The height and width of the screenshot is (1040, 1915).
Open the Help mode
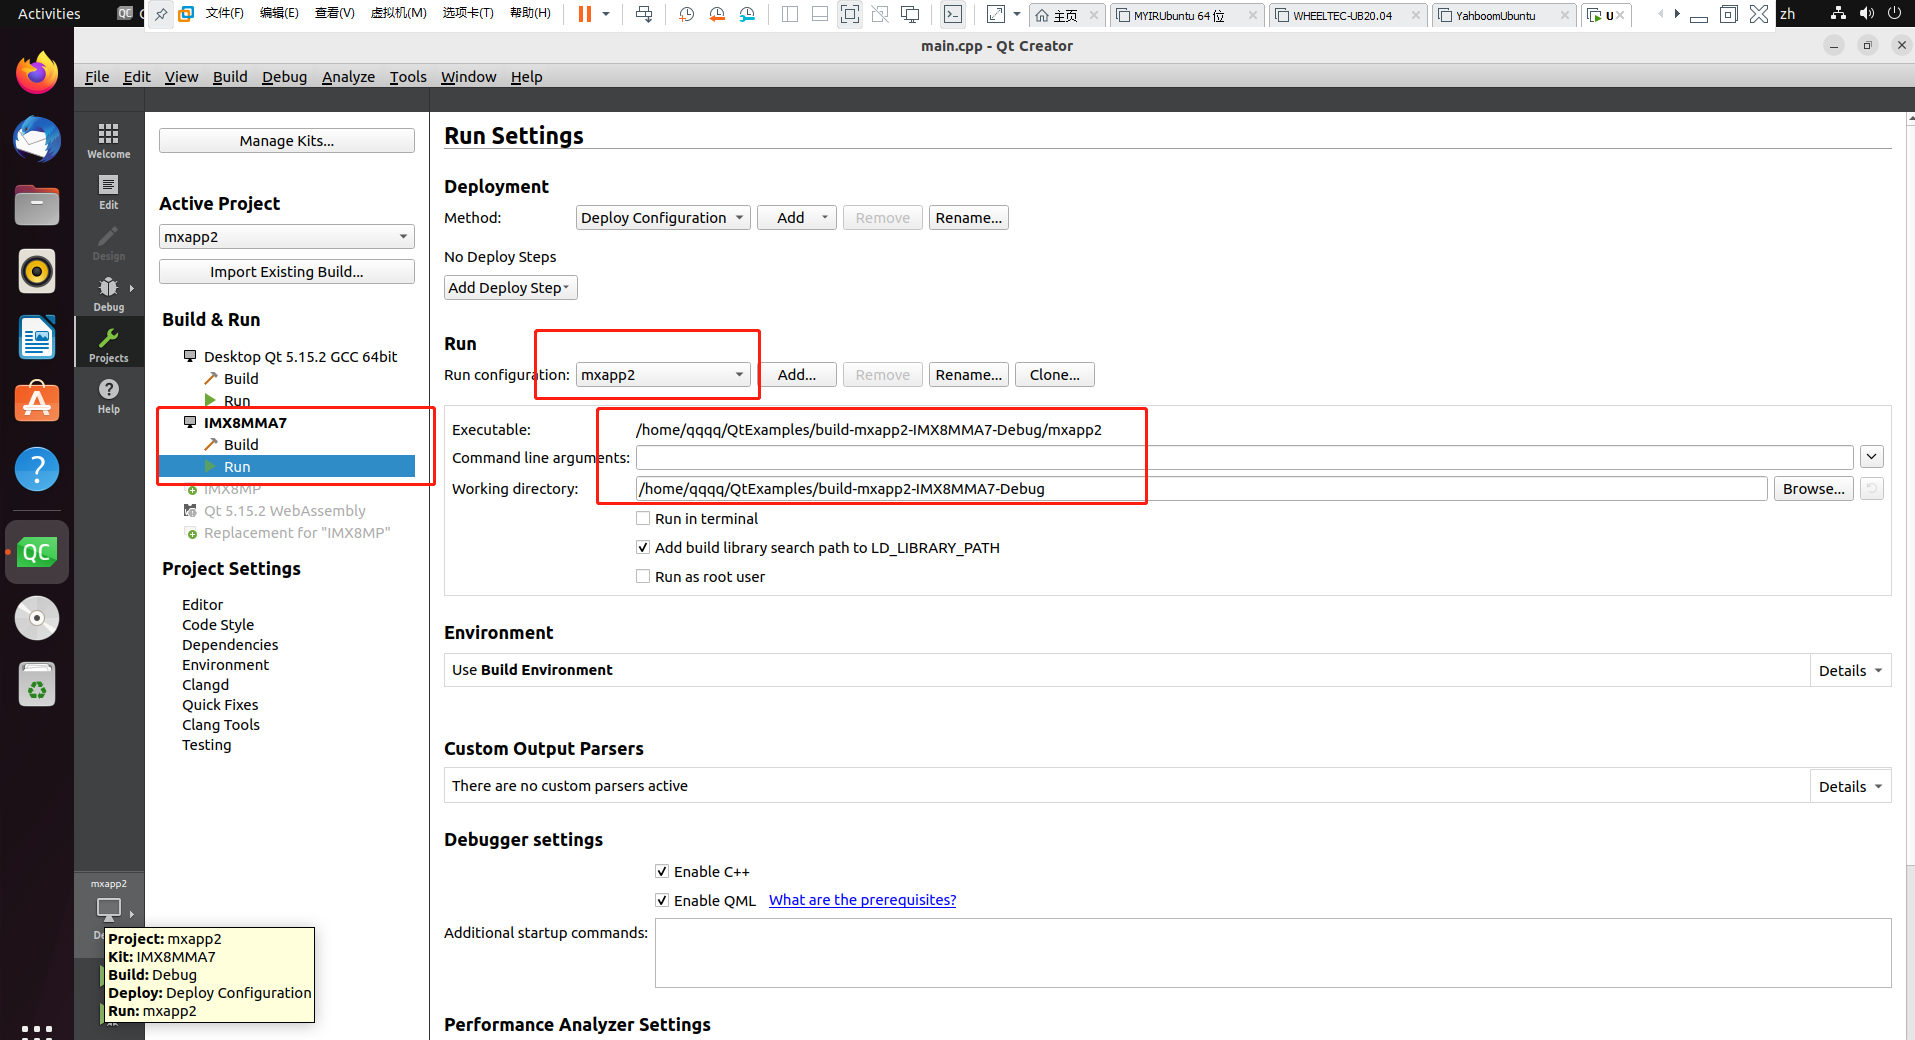click(108, 396)
